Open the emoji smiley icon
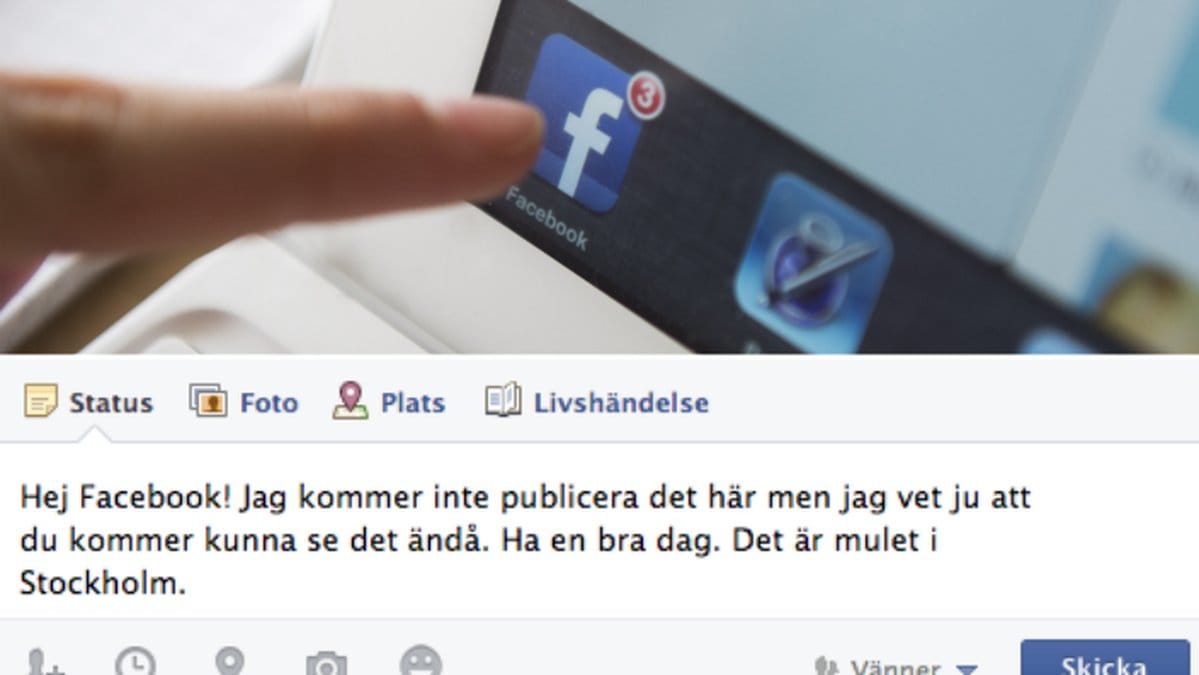This screenshot has width=1199, height=675. pyautogui.click(x=421, y=661)
